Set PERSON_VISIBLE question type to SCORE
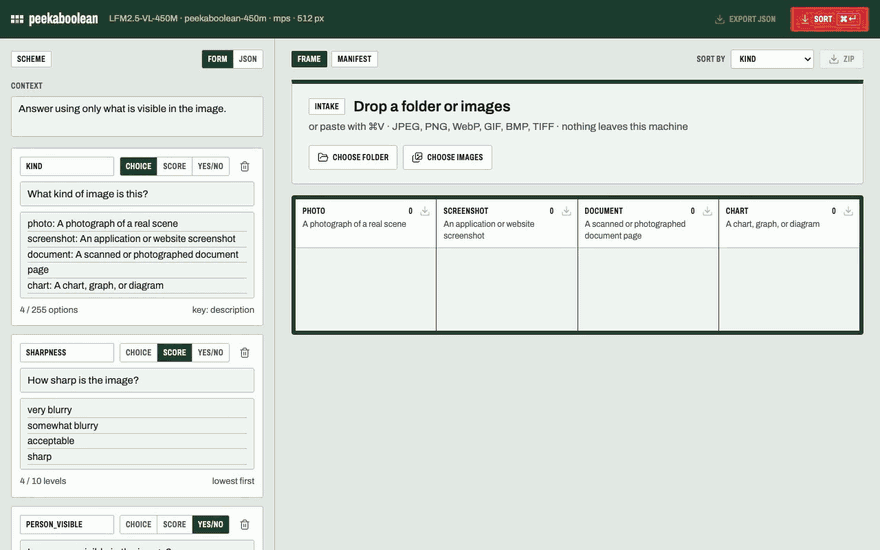Screen dimensions: 880x550 [x=175, y=524]
